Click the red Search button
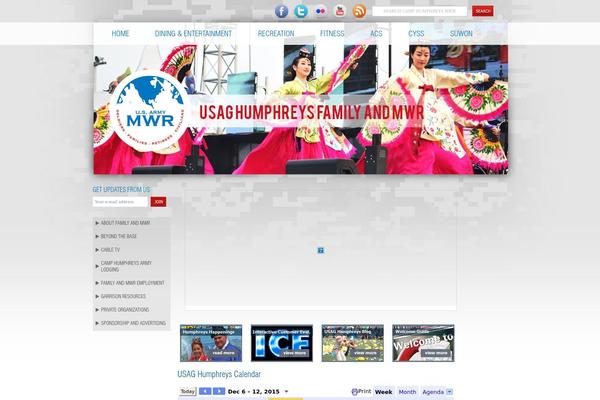 (483, 11)
